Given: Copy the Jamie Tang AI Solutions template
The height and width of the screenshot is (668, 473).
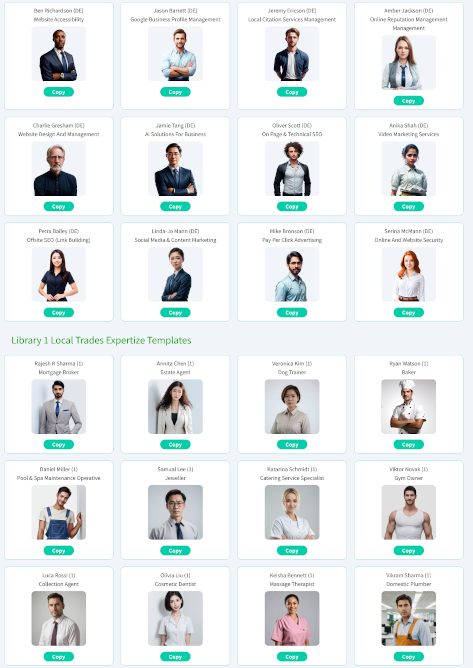Looking at the screenshot, I should [175, 207].
